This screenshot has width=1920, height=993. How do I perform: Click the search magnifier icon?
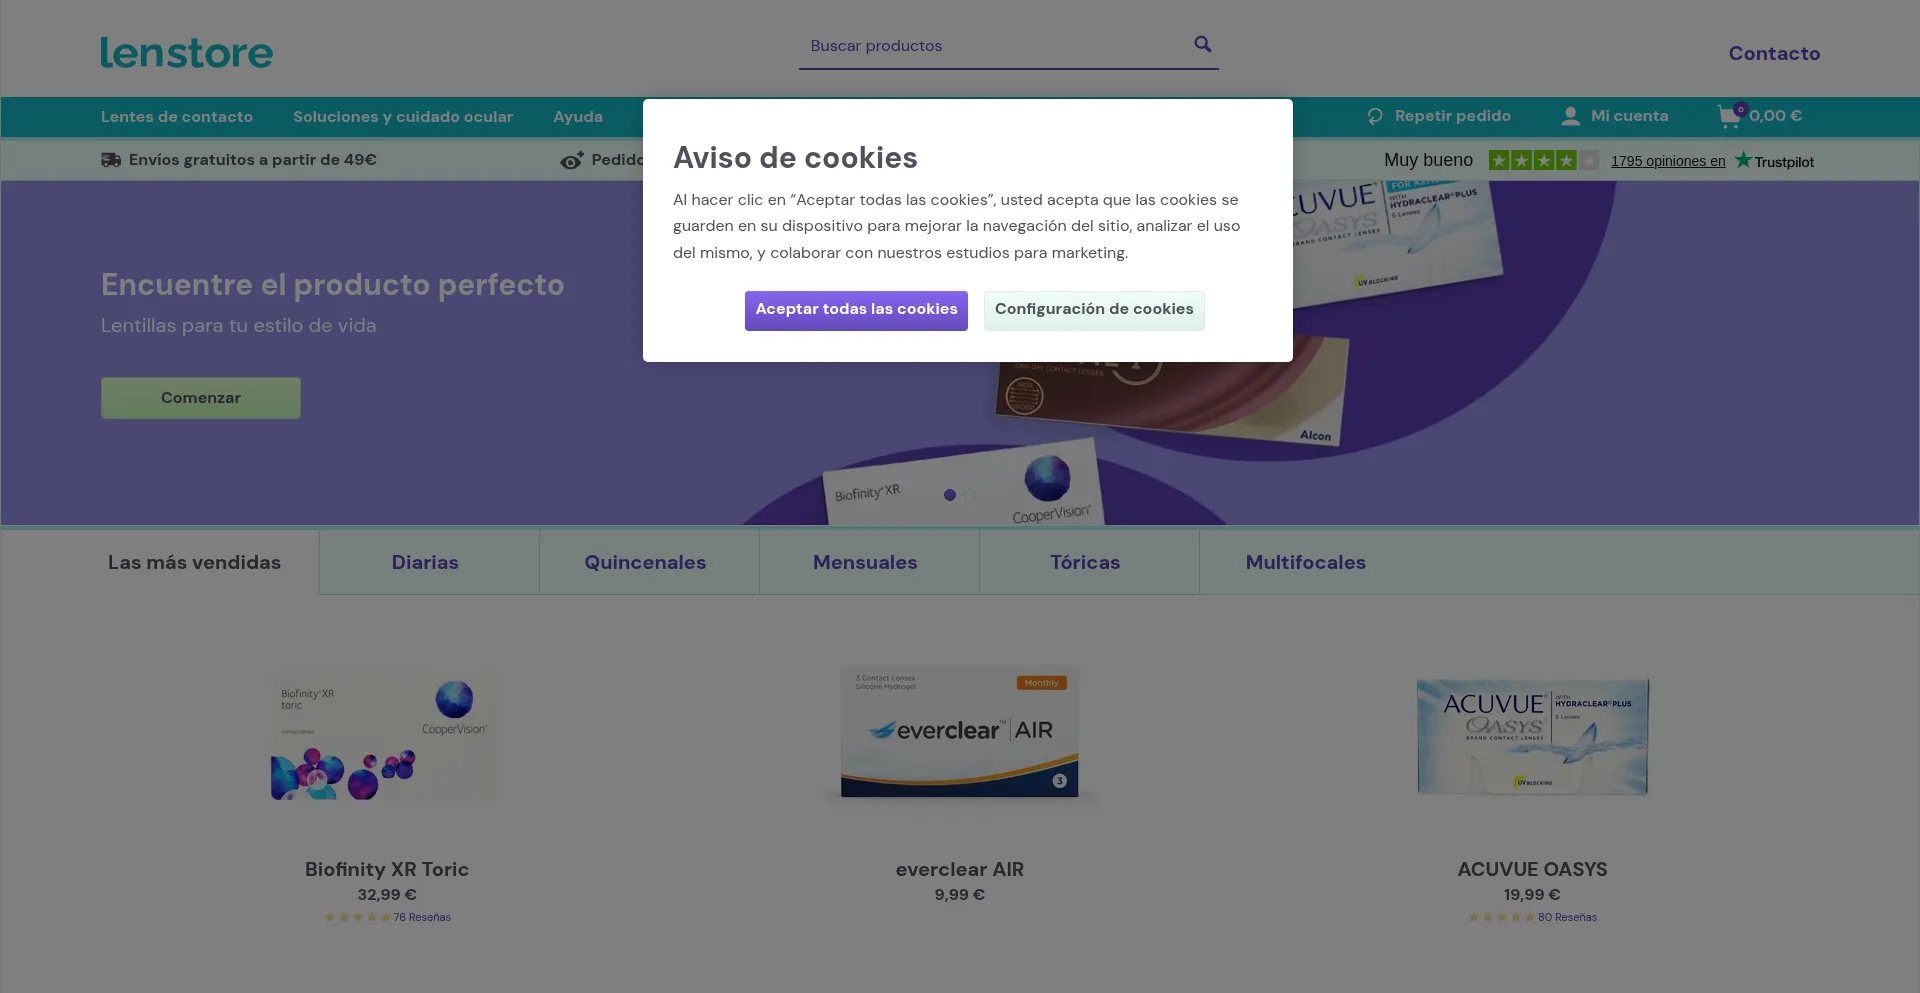1202,44
